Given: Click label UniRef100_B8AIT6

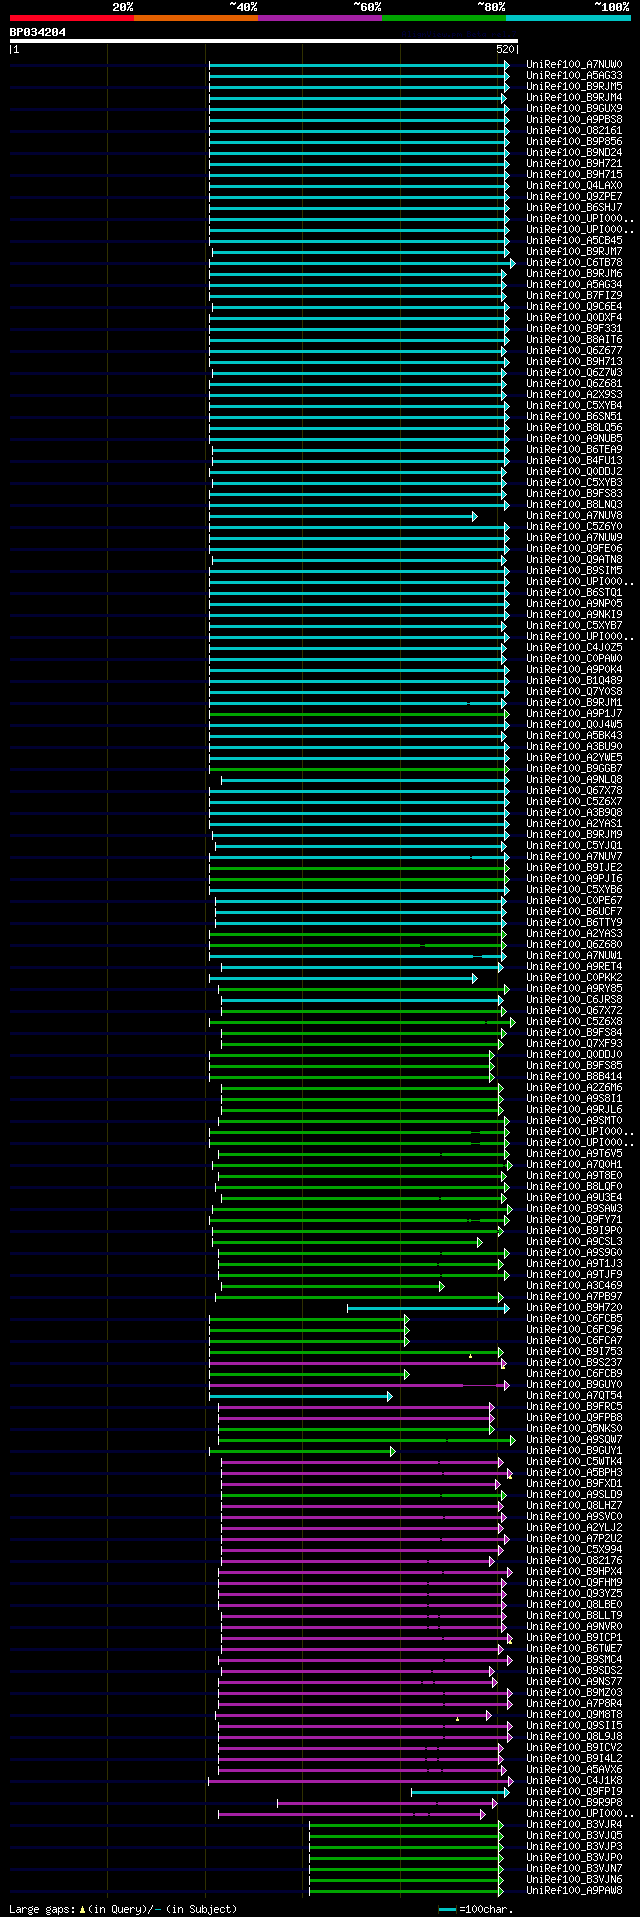Looking at the screenshot, I should pyautogui.click(x=574, y=340).
